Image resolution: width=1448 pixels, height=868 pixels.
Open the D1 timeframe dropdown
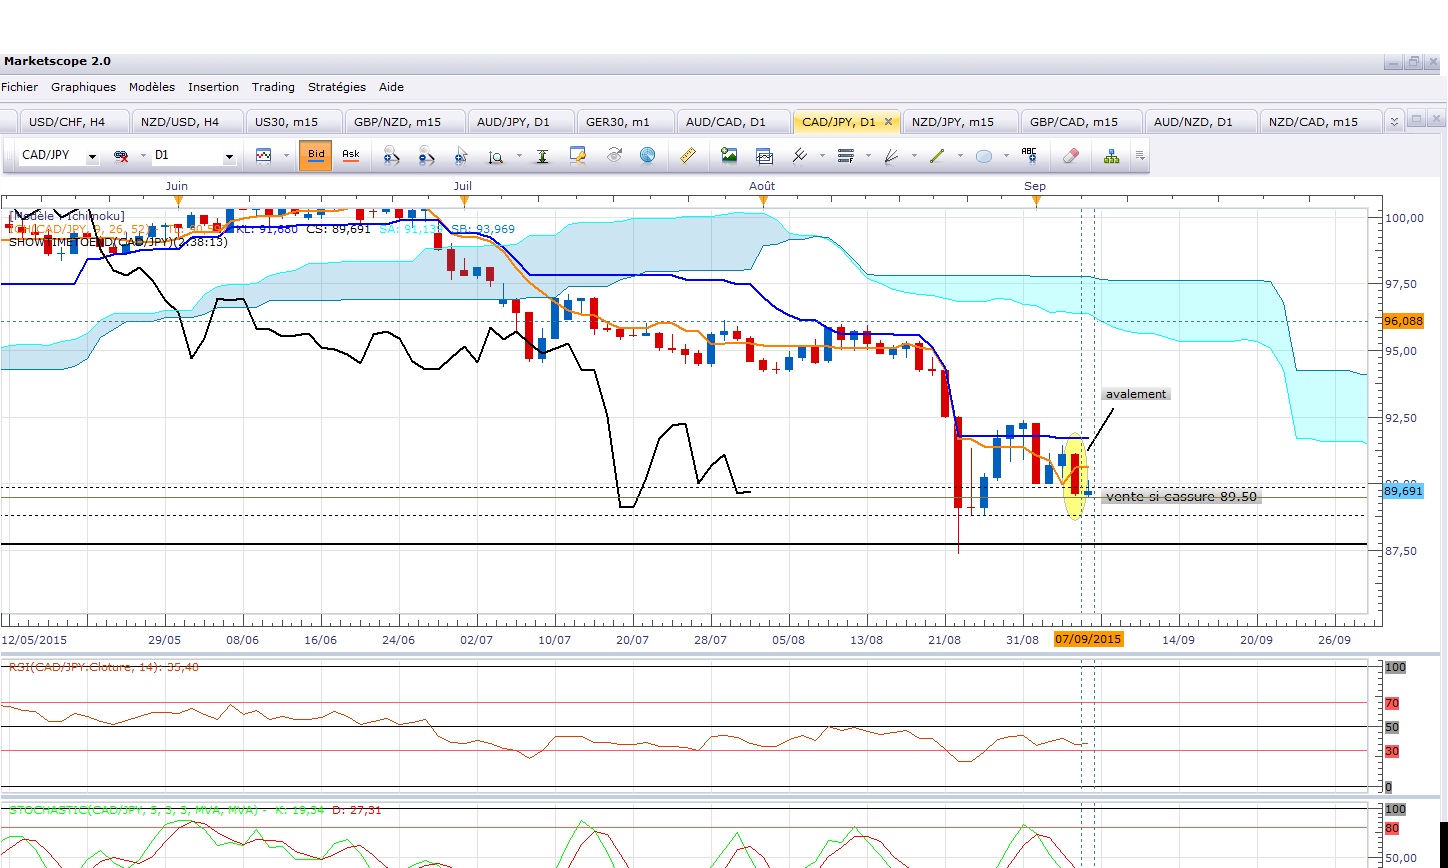(229, 157)
